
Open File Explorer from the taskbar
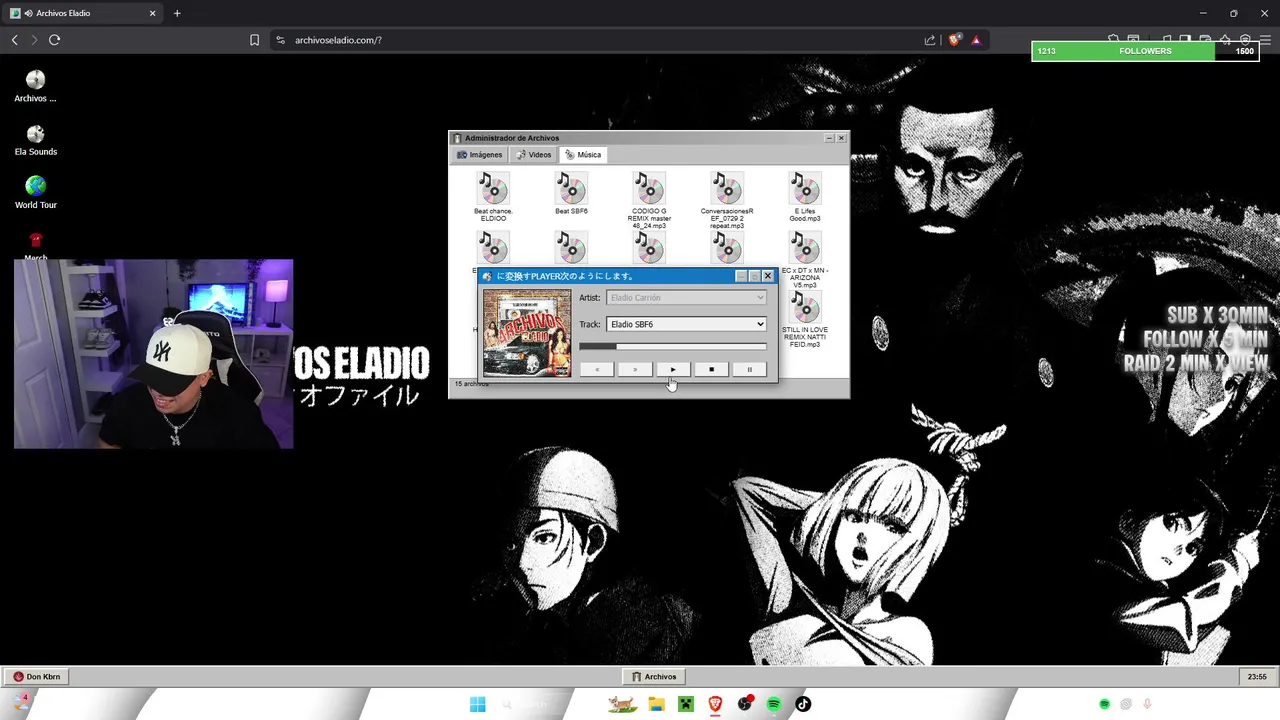[656, 704]
